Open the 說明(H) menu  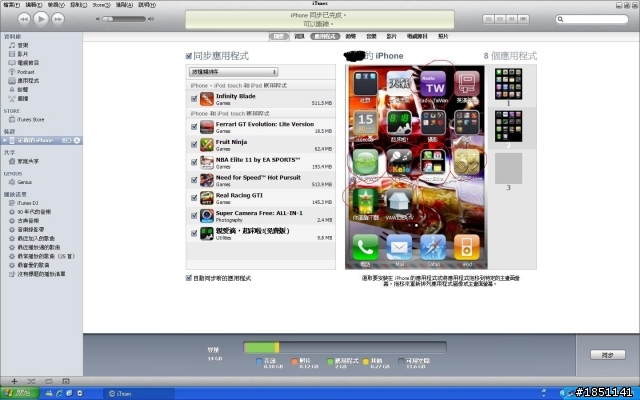point(147,5)
